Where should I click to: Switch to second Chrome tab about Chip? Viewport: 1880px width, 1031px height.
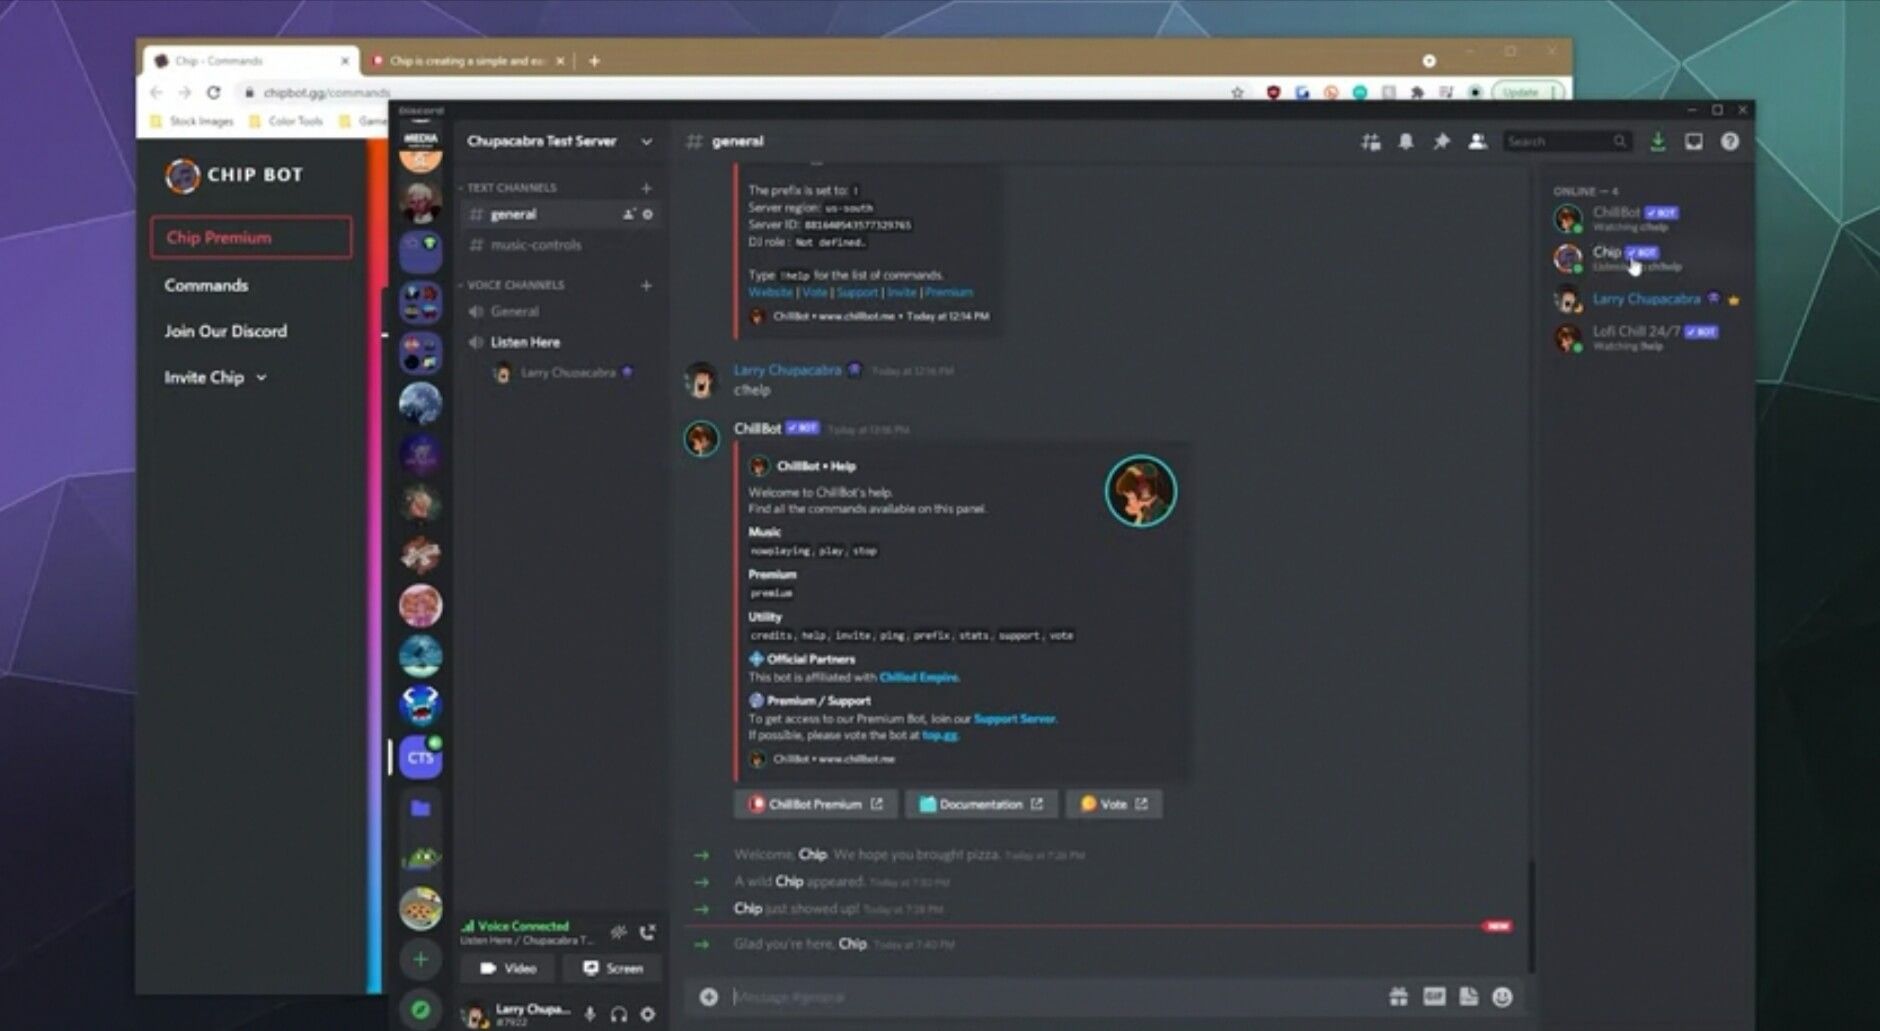467,61
